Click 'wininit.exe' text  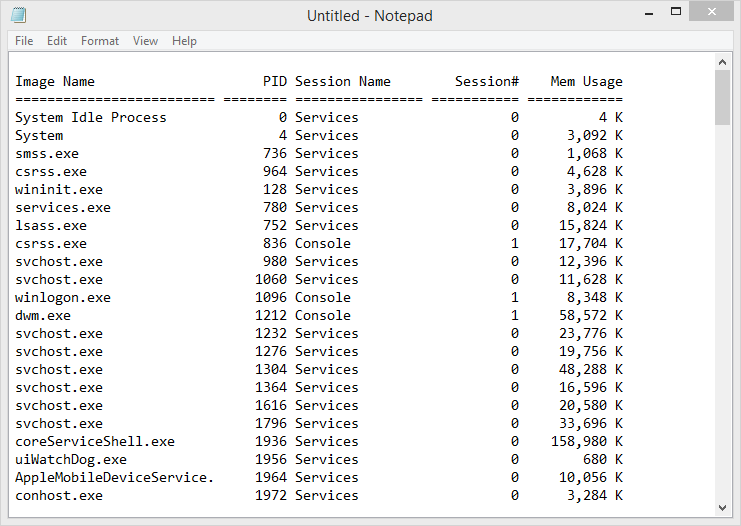point(59,190)
